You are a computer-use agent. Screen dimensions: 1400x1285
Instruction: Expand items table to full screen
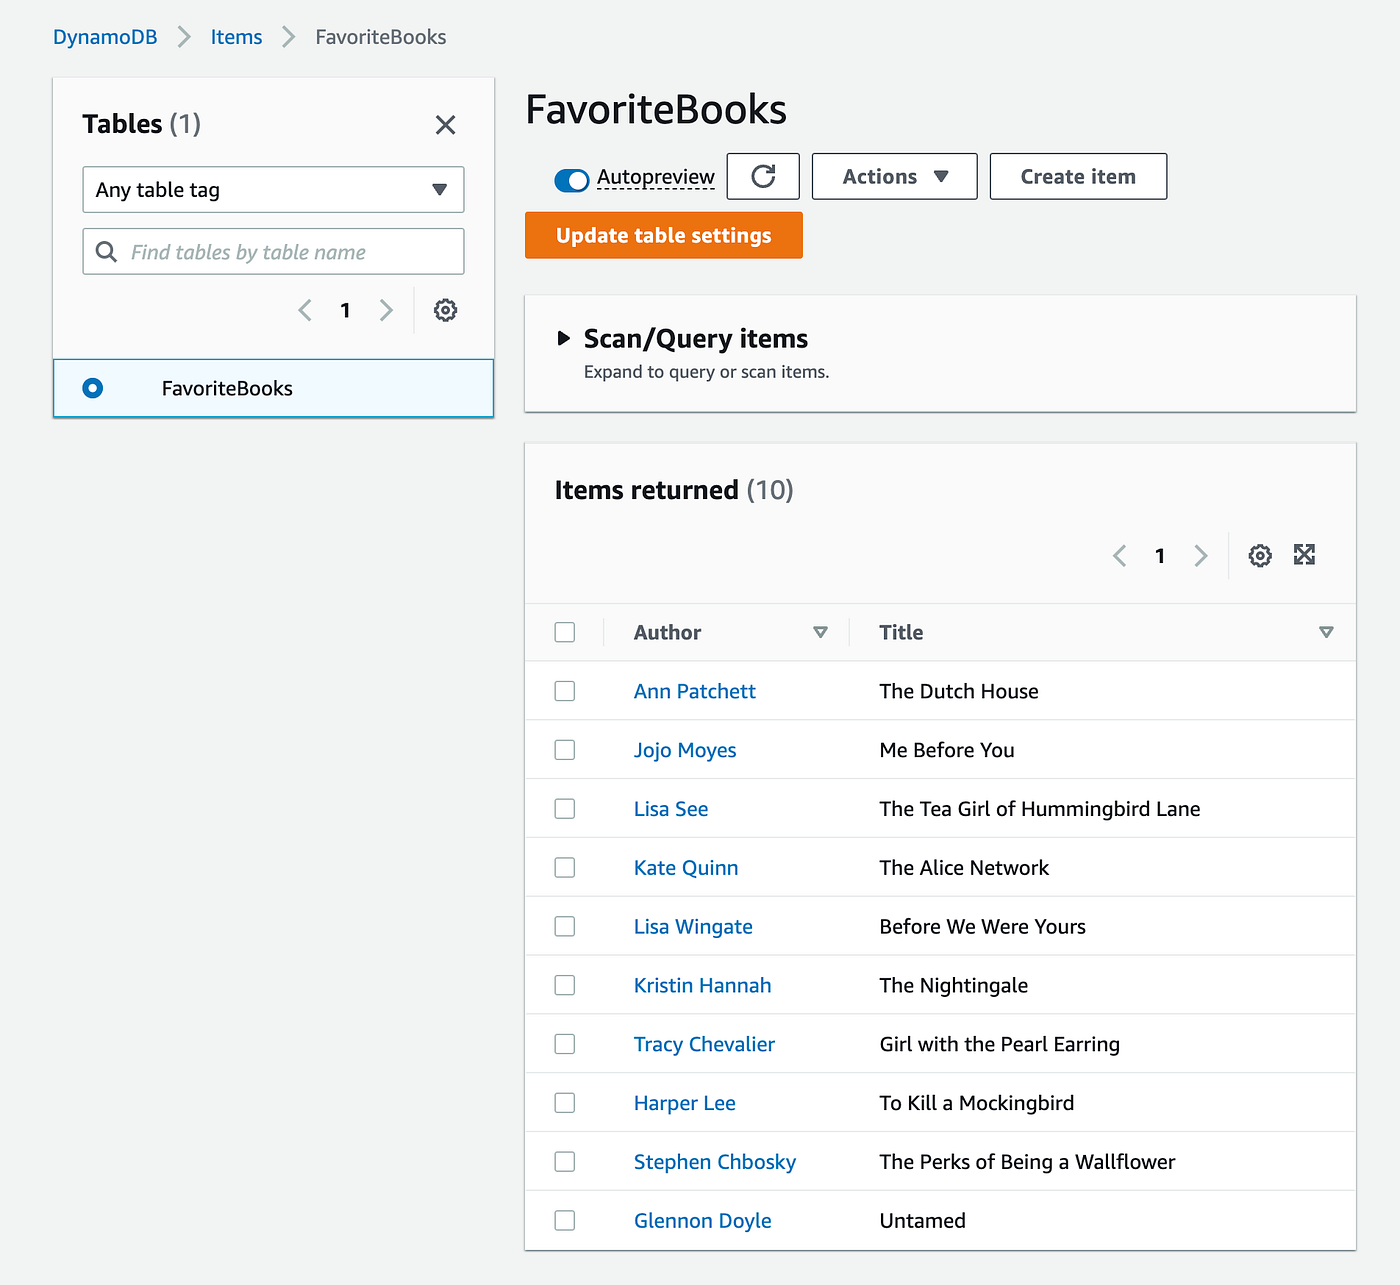click(1304, 555)
